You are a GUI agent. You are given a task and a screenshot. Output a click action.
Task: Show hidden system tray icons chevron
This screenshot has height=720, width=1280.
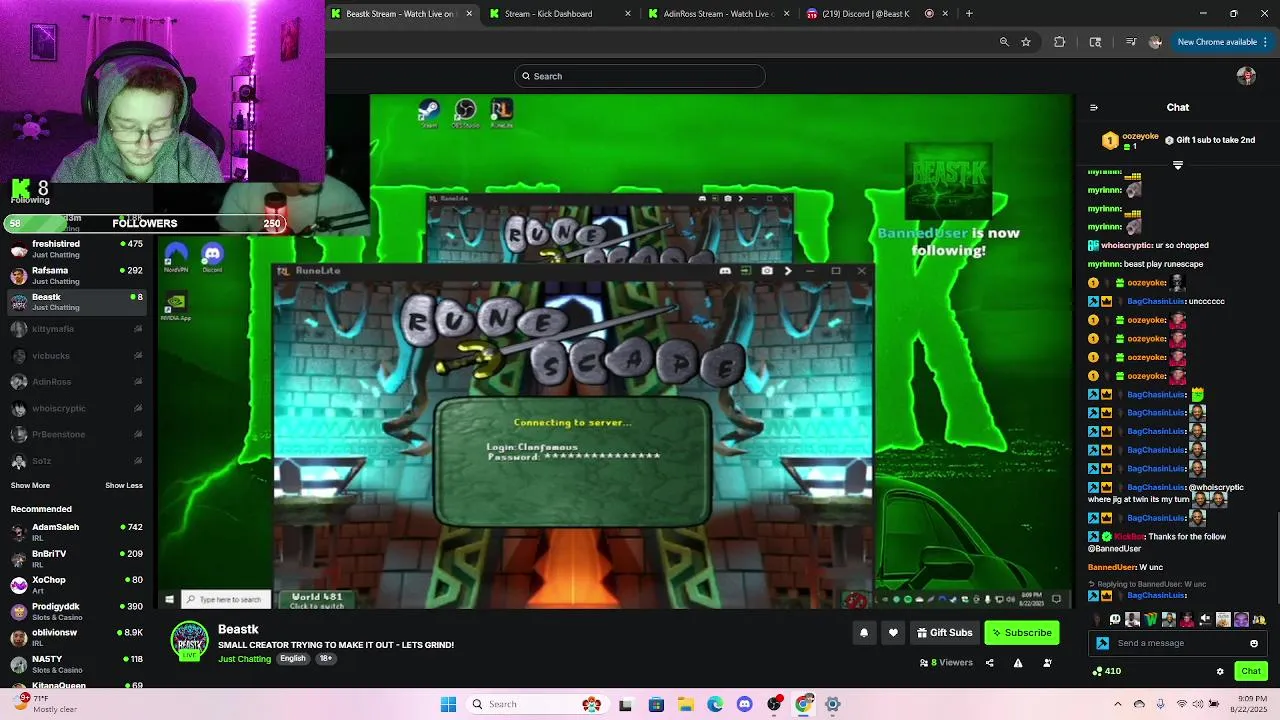[x=1117, y=704]
